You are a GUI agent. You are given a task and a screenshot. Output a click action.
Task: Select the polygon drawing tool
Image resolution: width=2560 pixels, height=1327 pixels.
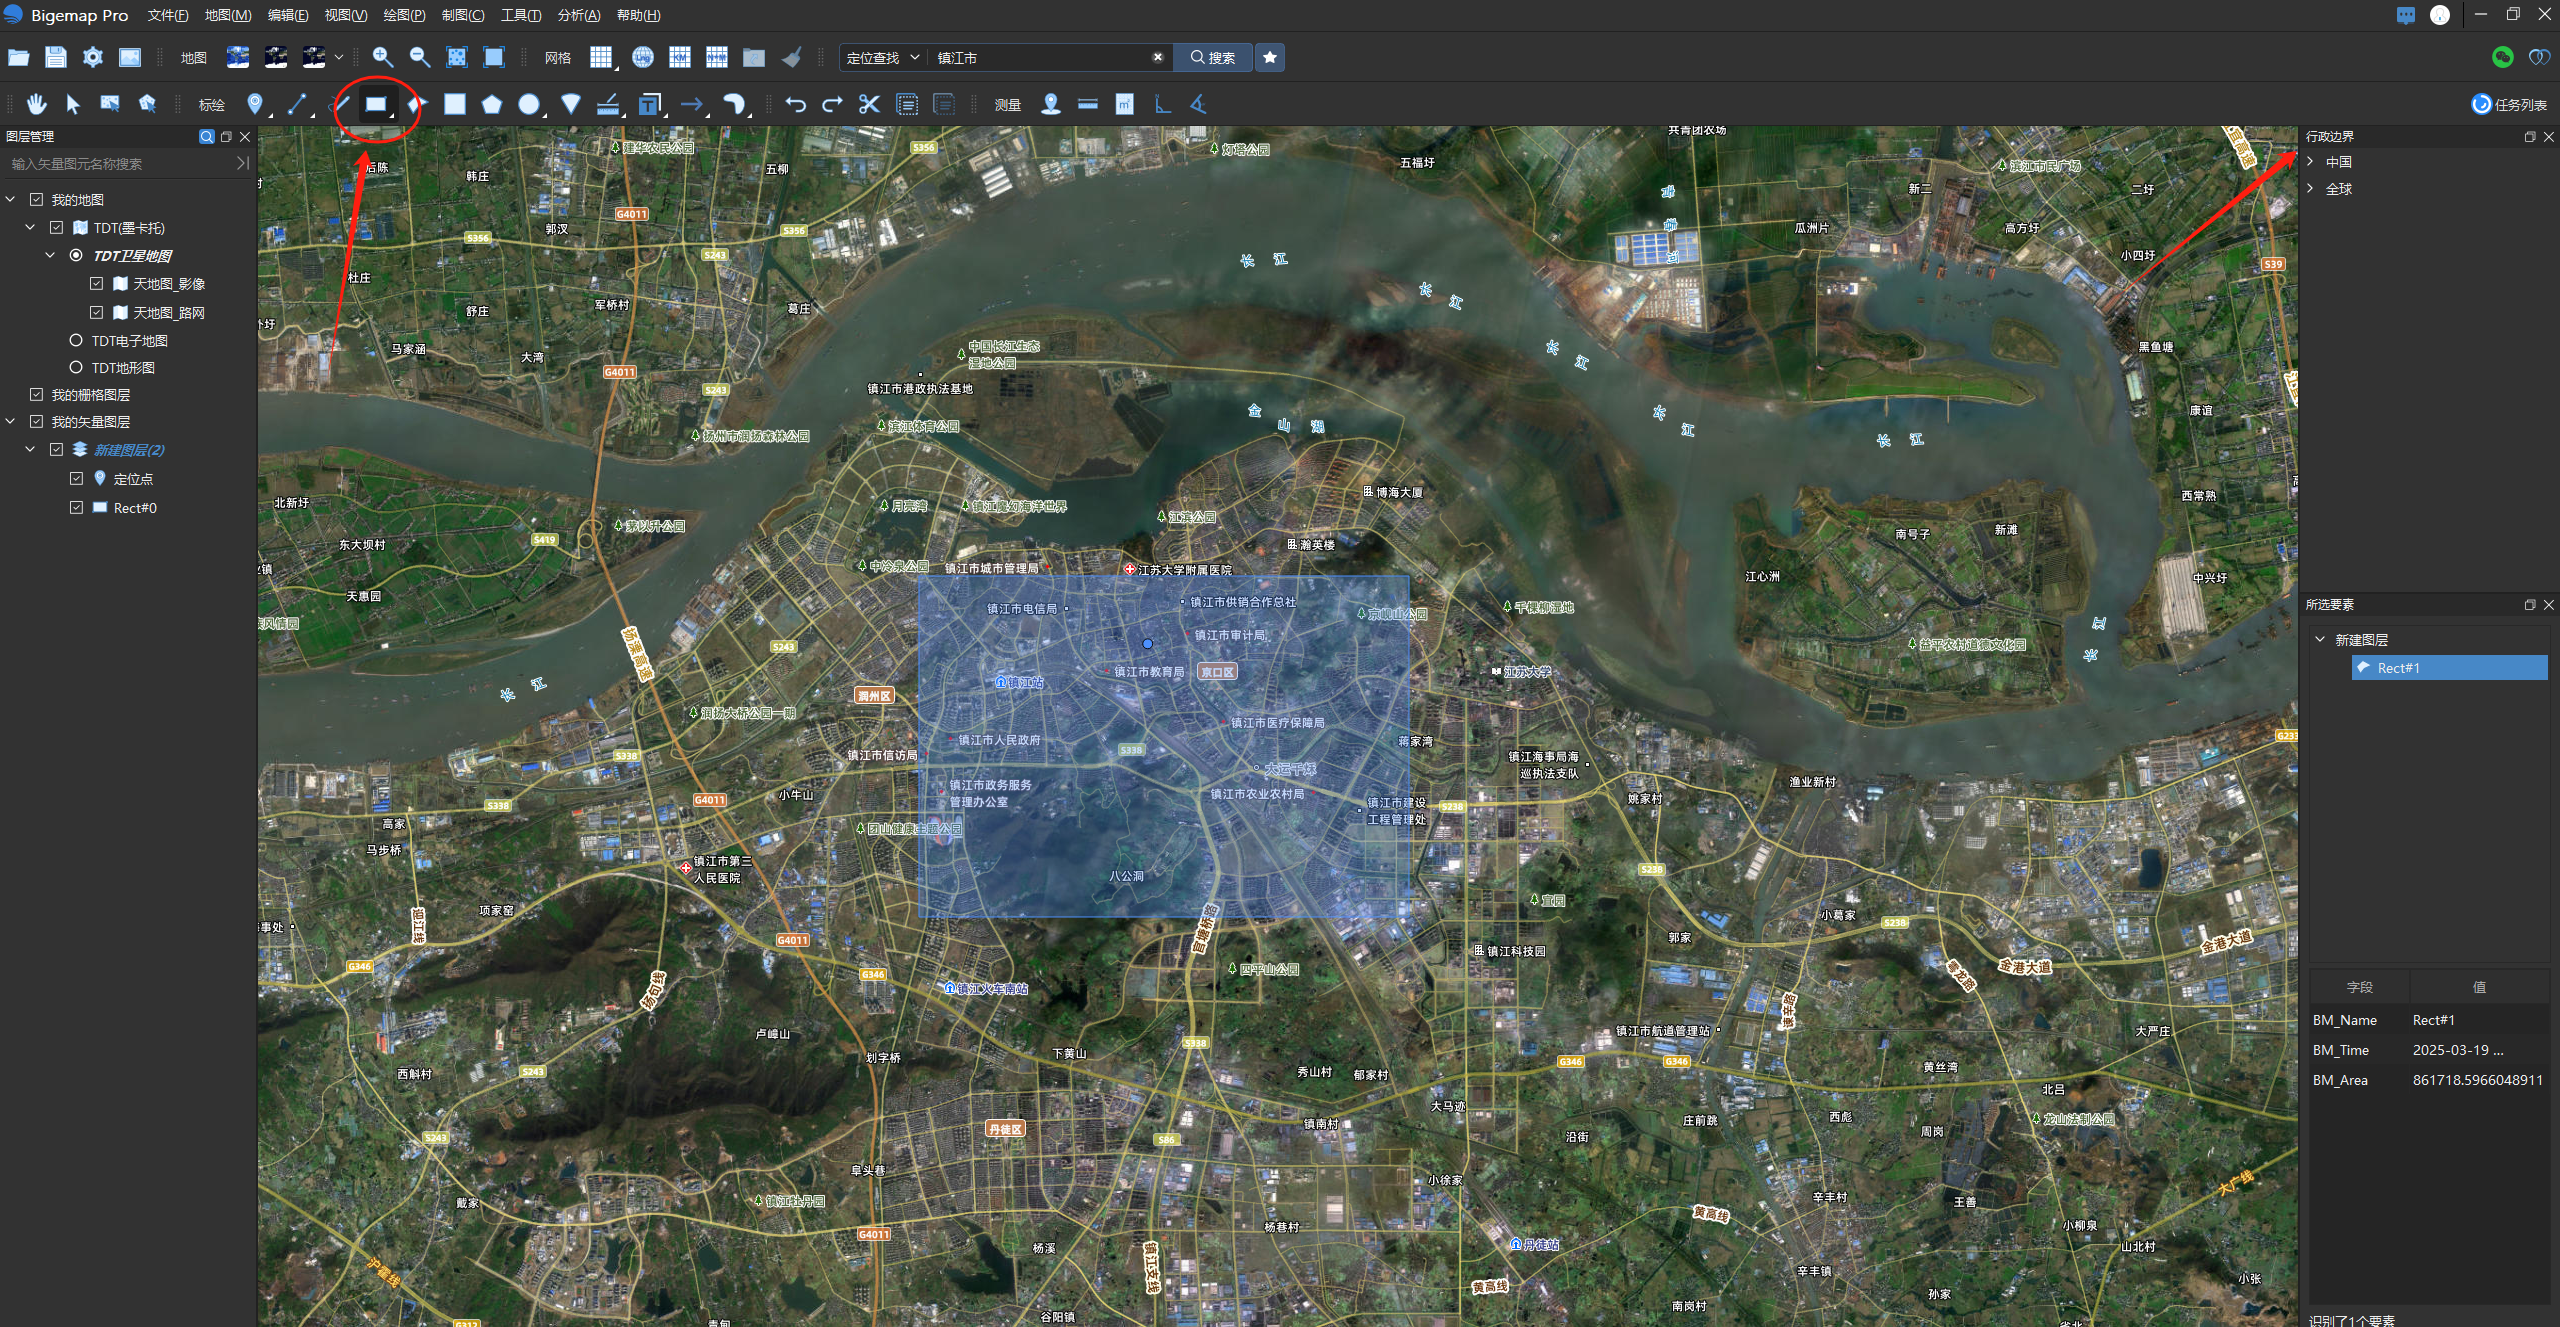(x=492, y=104)
